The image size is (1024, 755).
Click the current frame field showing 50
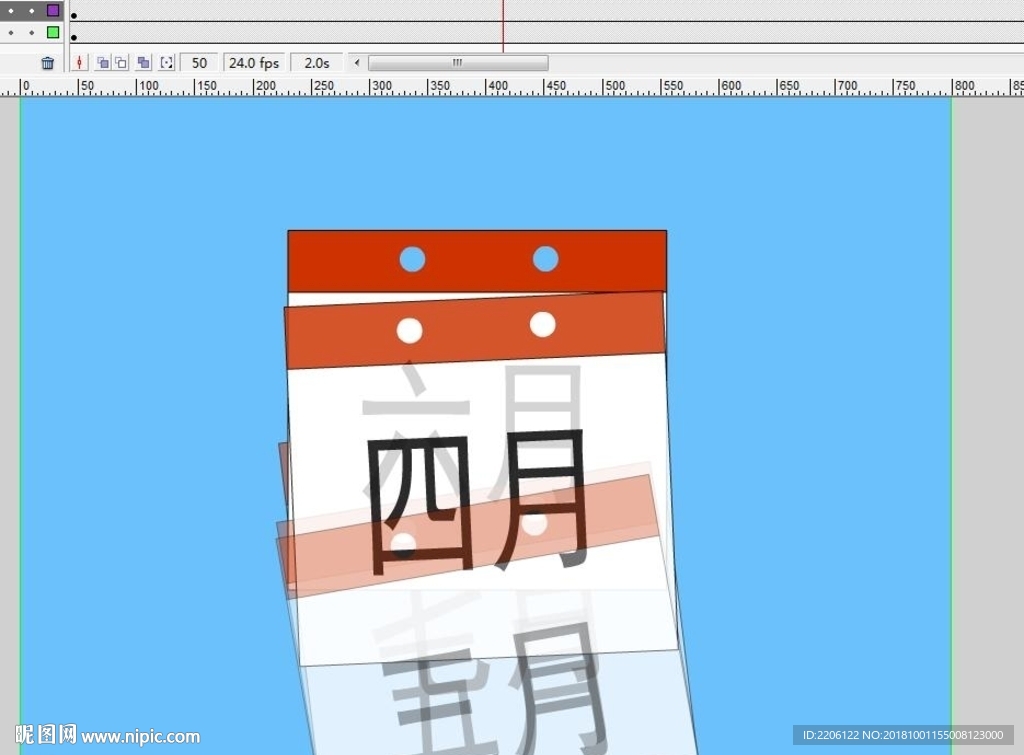199,63
